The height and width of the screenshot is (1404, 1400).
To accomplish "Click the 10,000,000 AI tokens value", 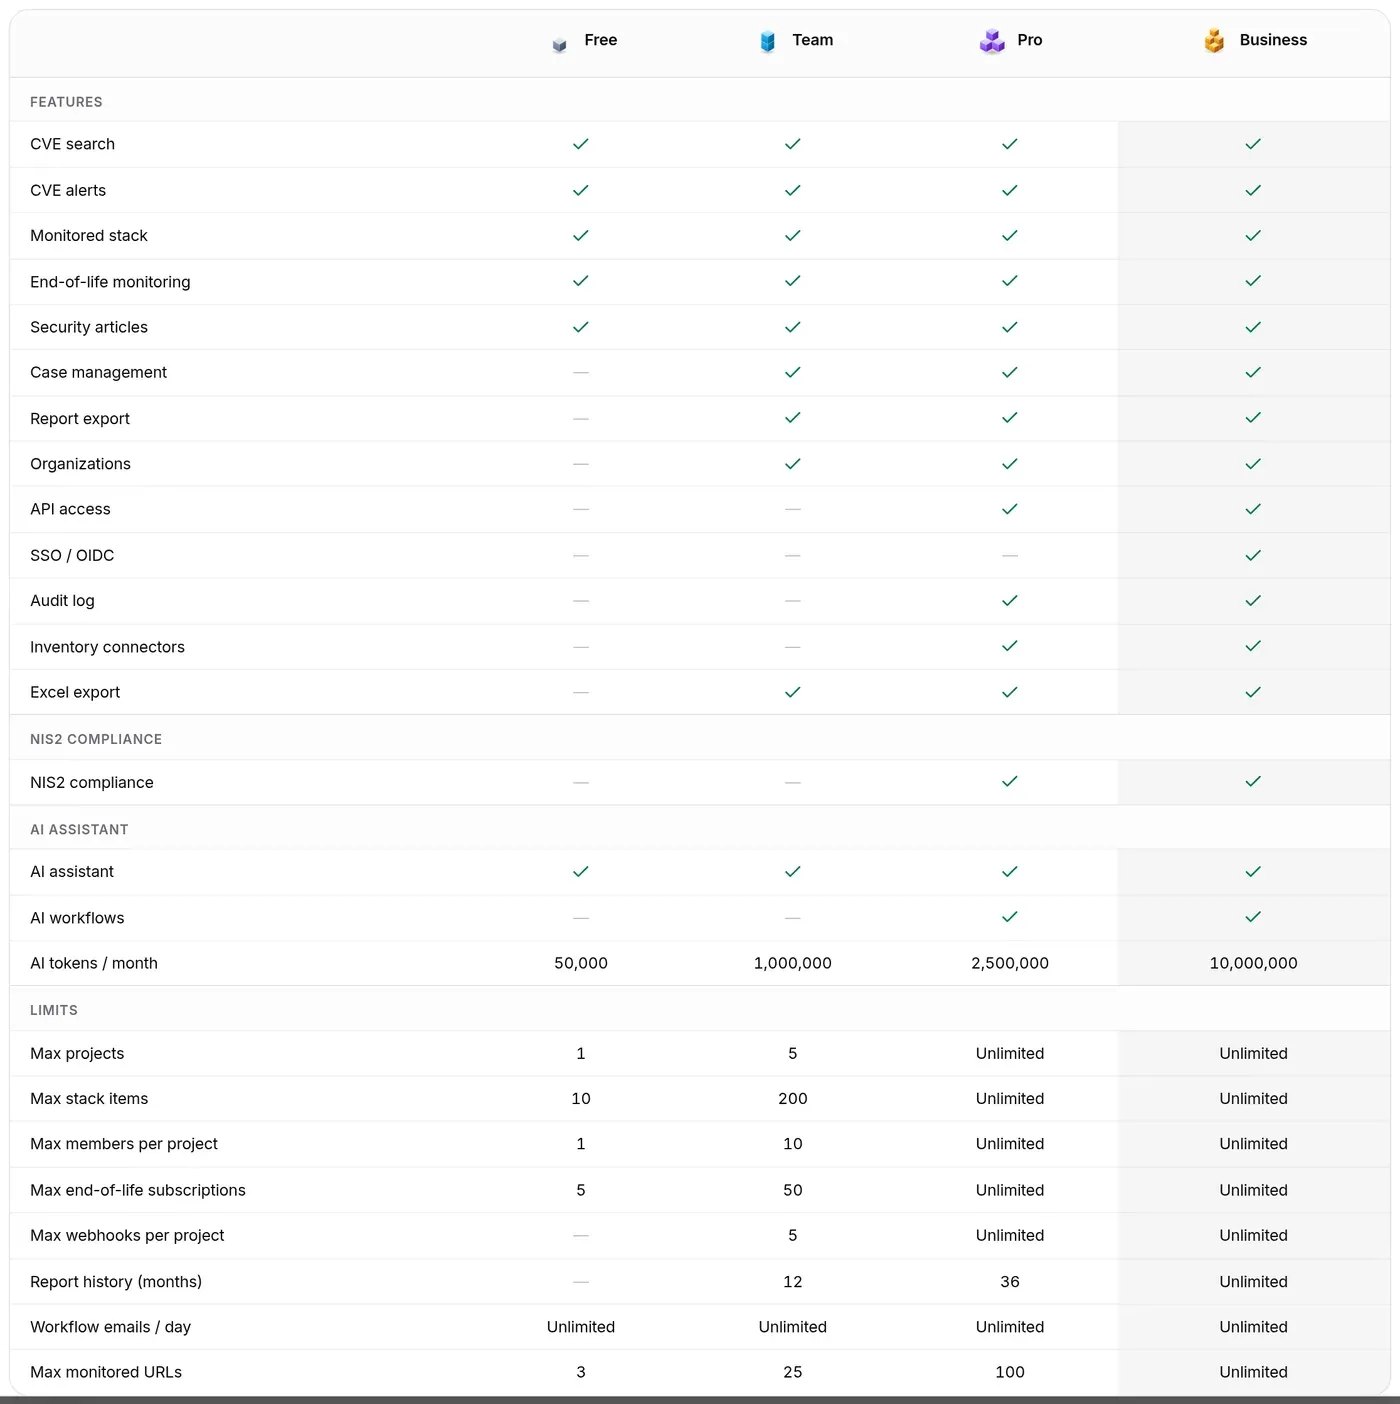I will tap(1253, 963).
